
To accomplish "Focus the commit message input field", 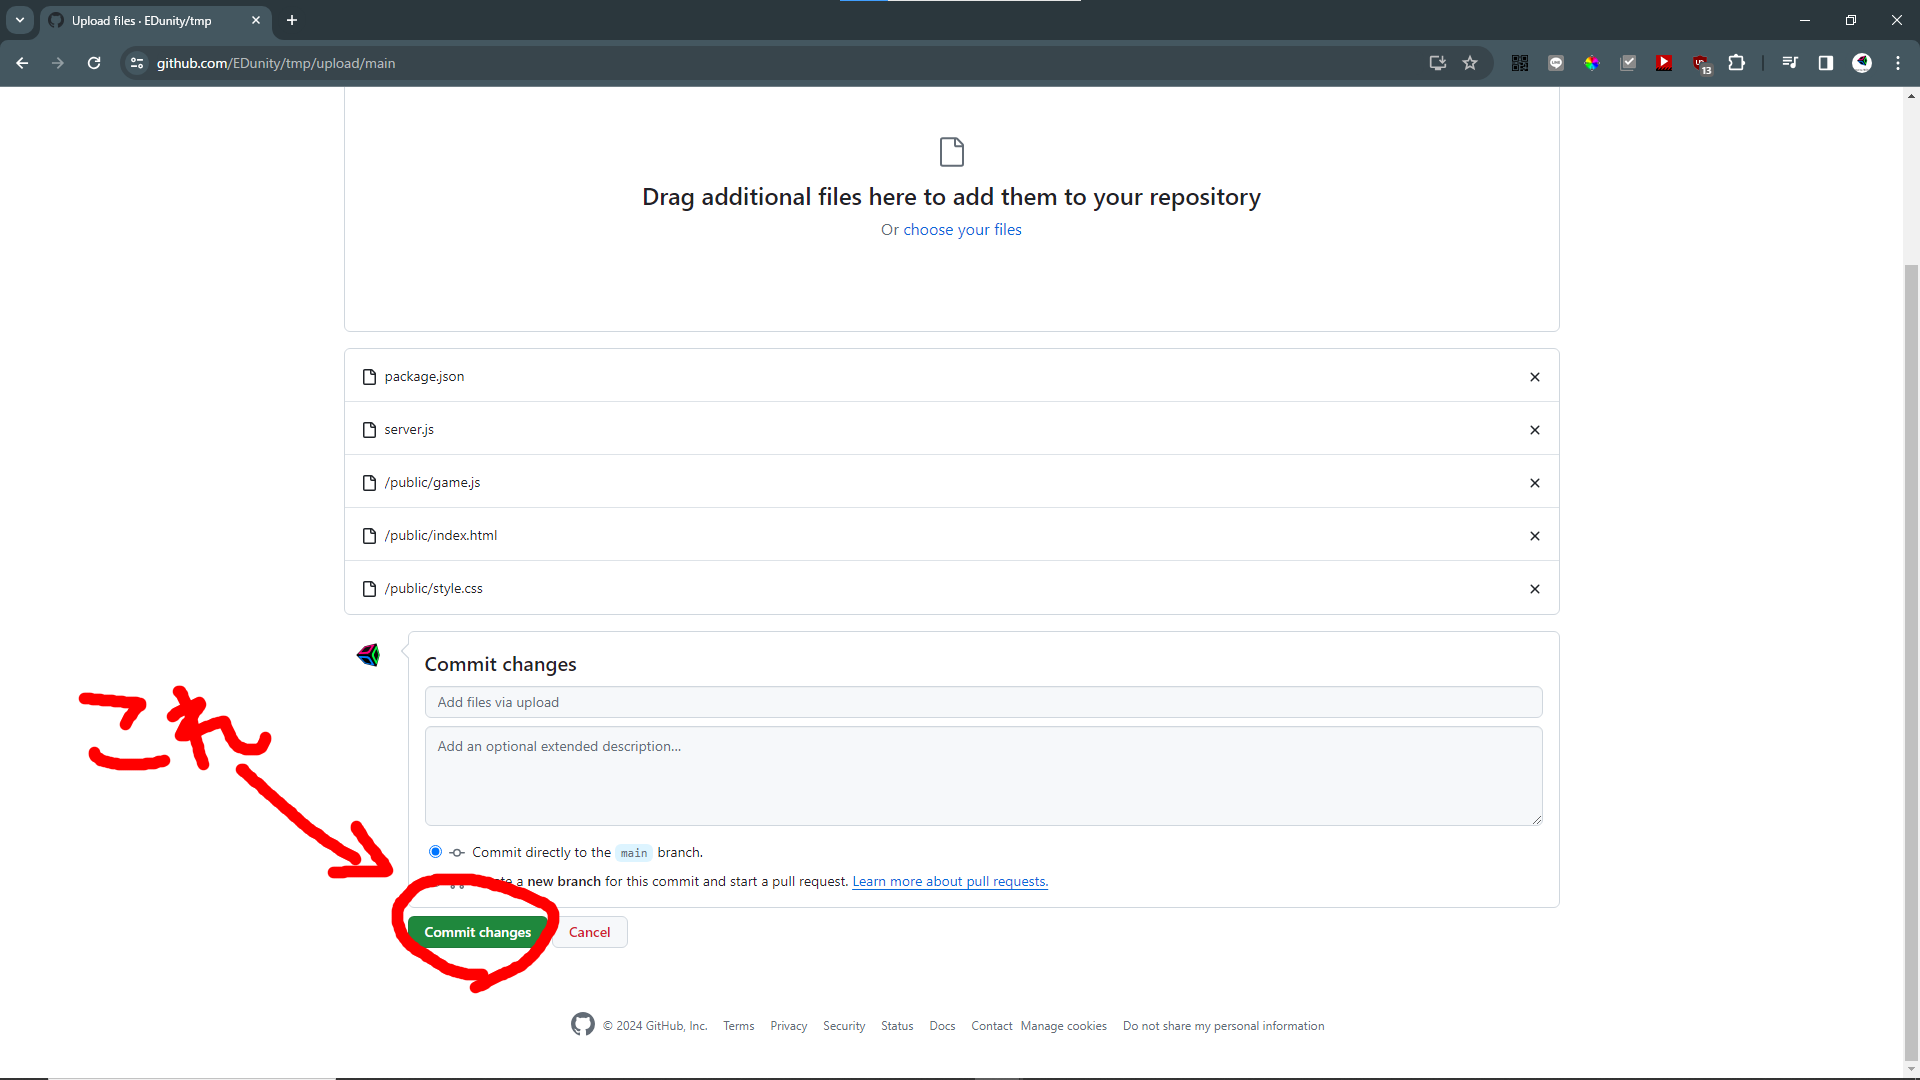I will click(982, 702).
